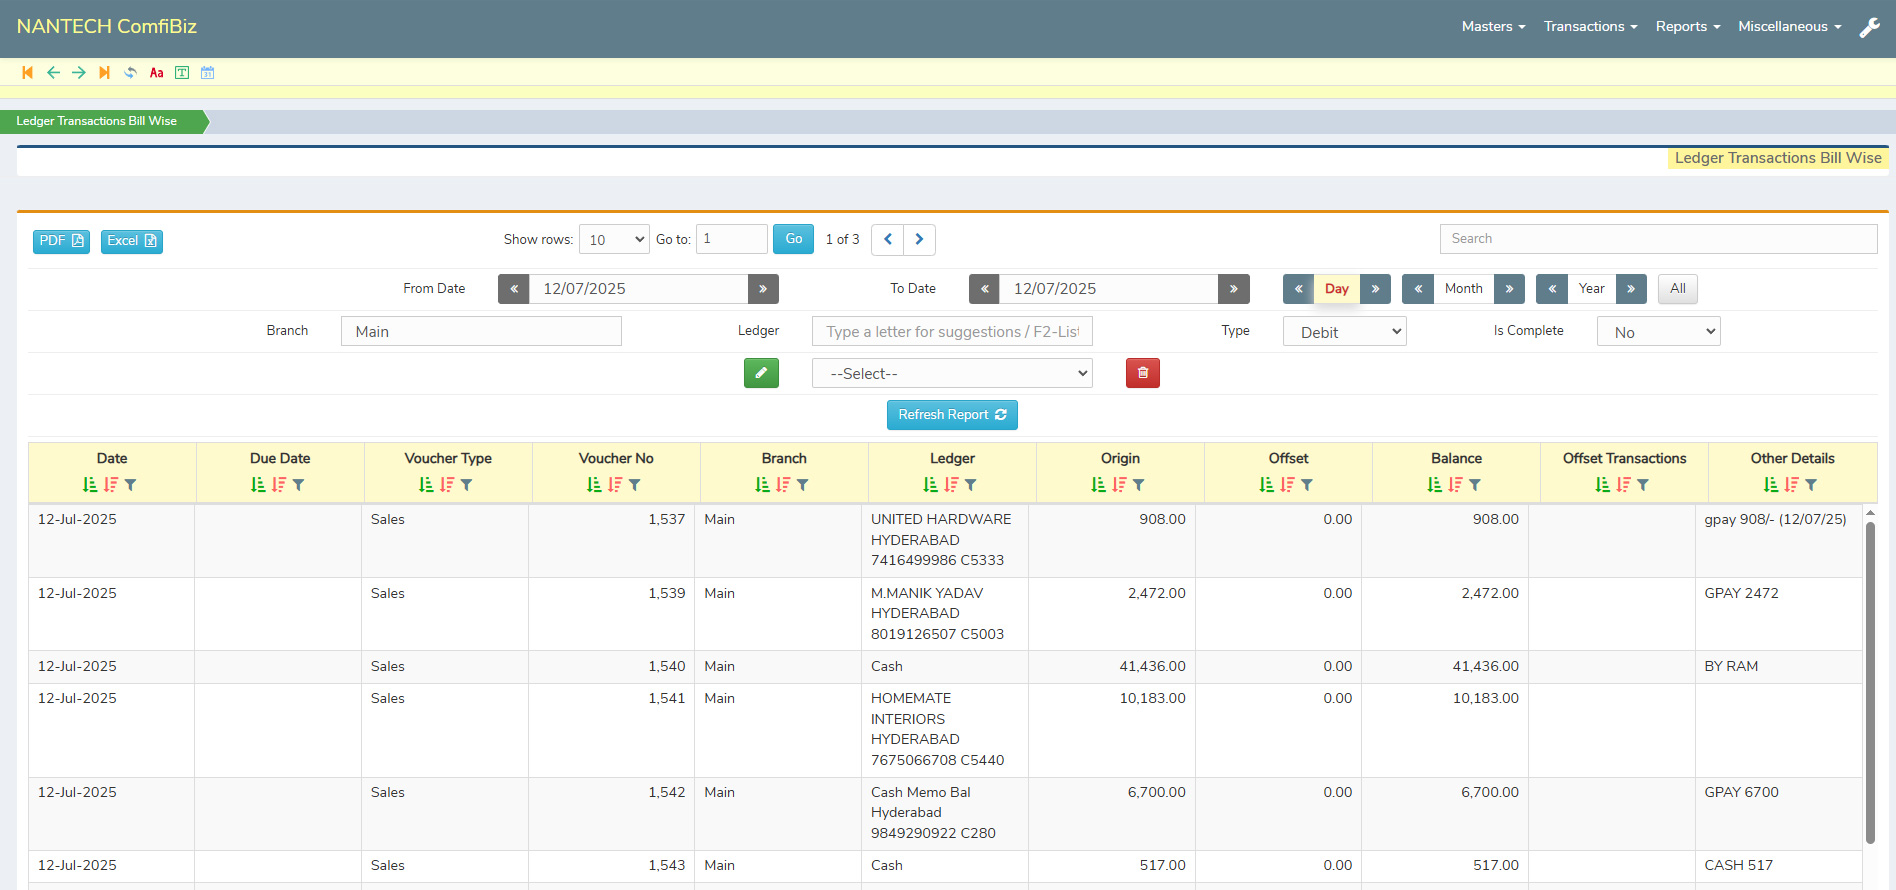Open the Show rows dropdown
The height and width of the screenshot is (890, 1896).
click(614, 240)
